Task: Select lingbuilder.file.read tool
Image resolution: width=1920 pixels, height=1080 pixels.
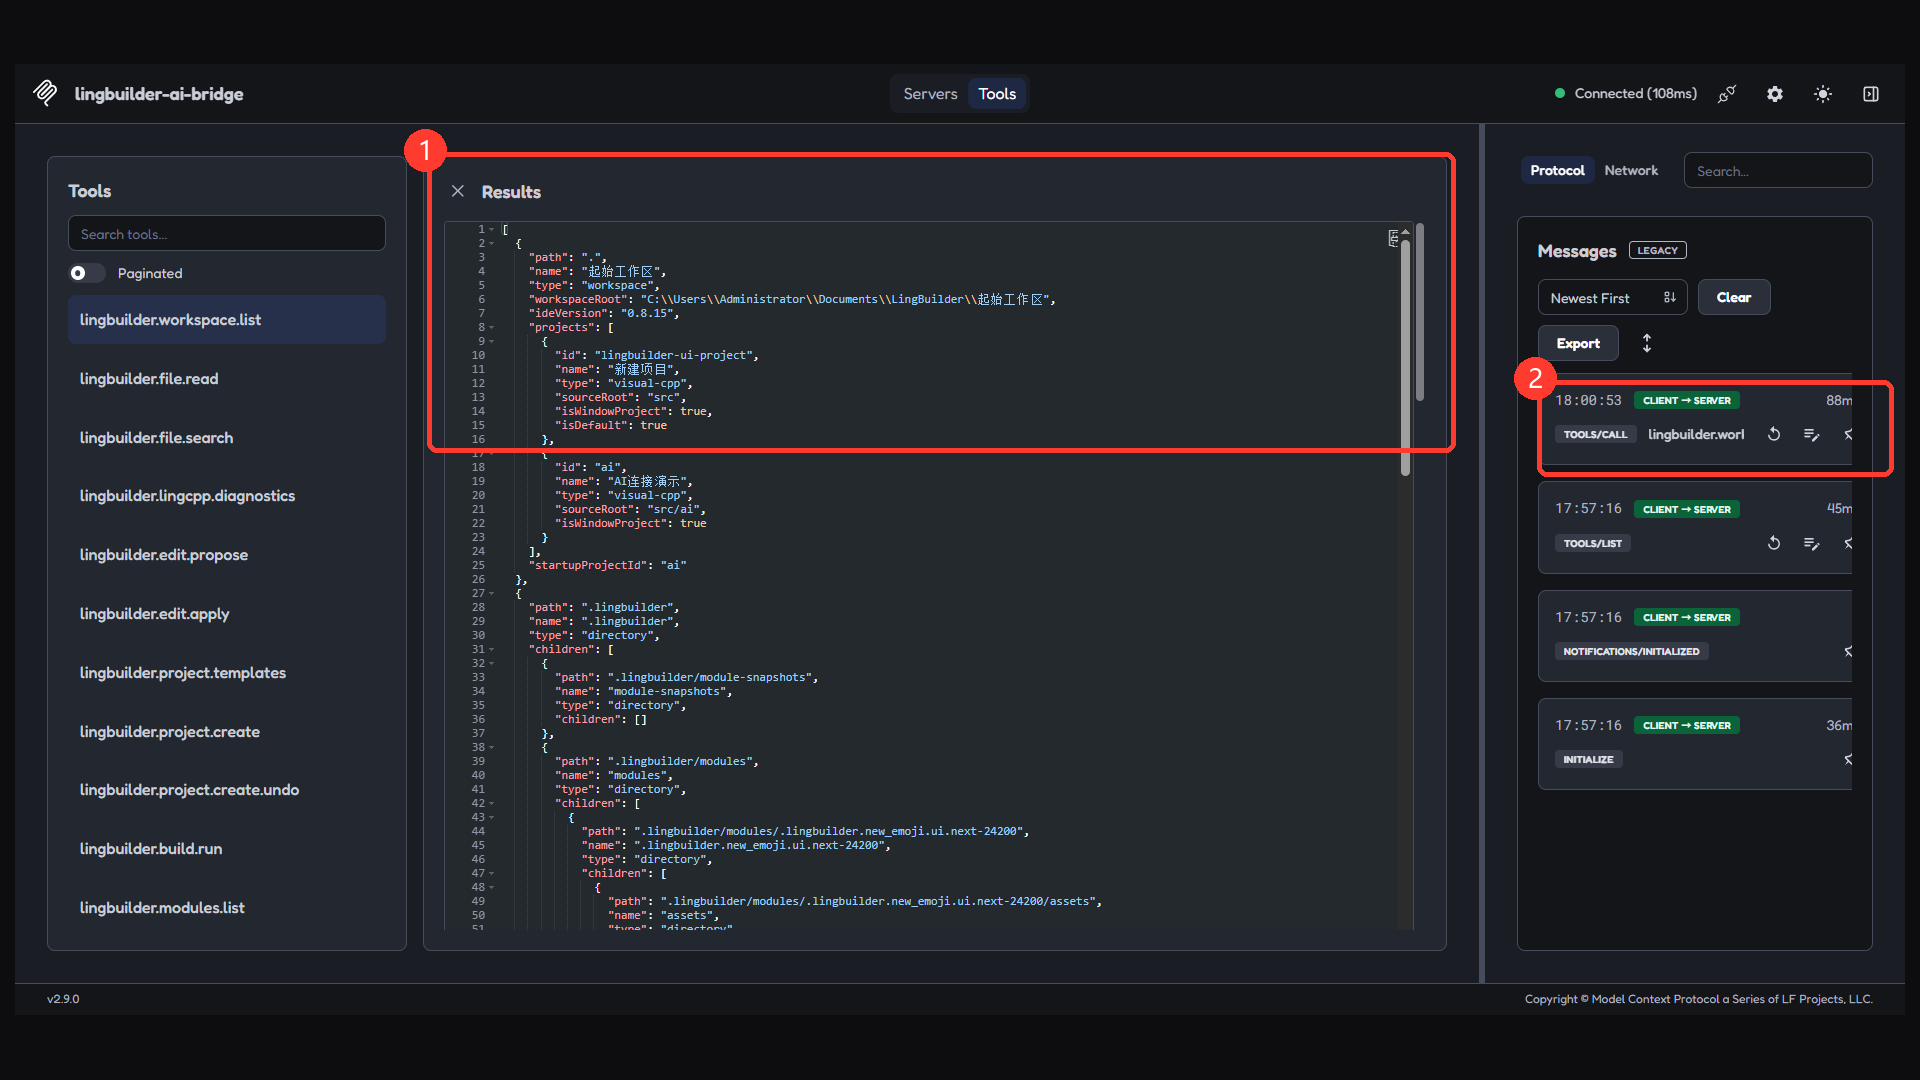Action: tap(227, 379)
